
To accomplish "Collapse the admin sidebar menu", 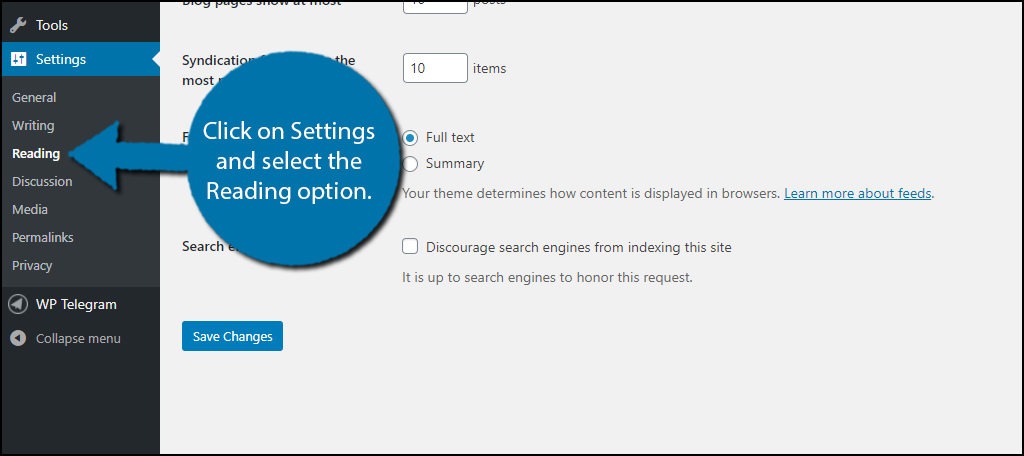I will pos(80,338).
